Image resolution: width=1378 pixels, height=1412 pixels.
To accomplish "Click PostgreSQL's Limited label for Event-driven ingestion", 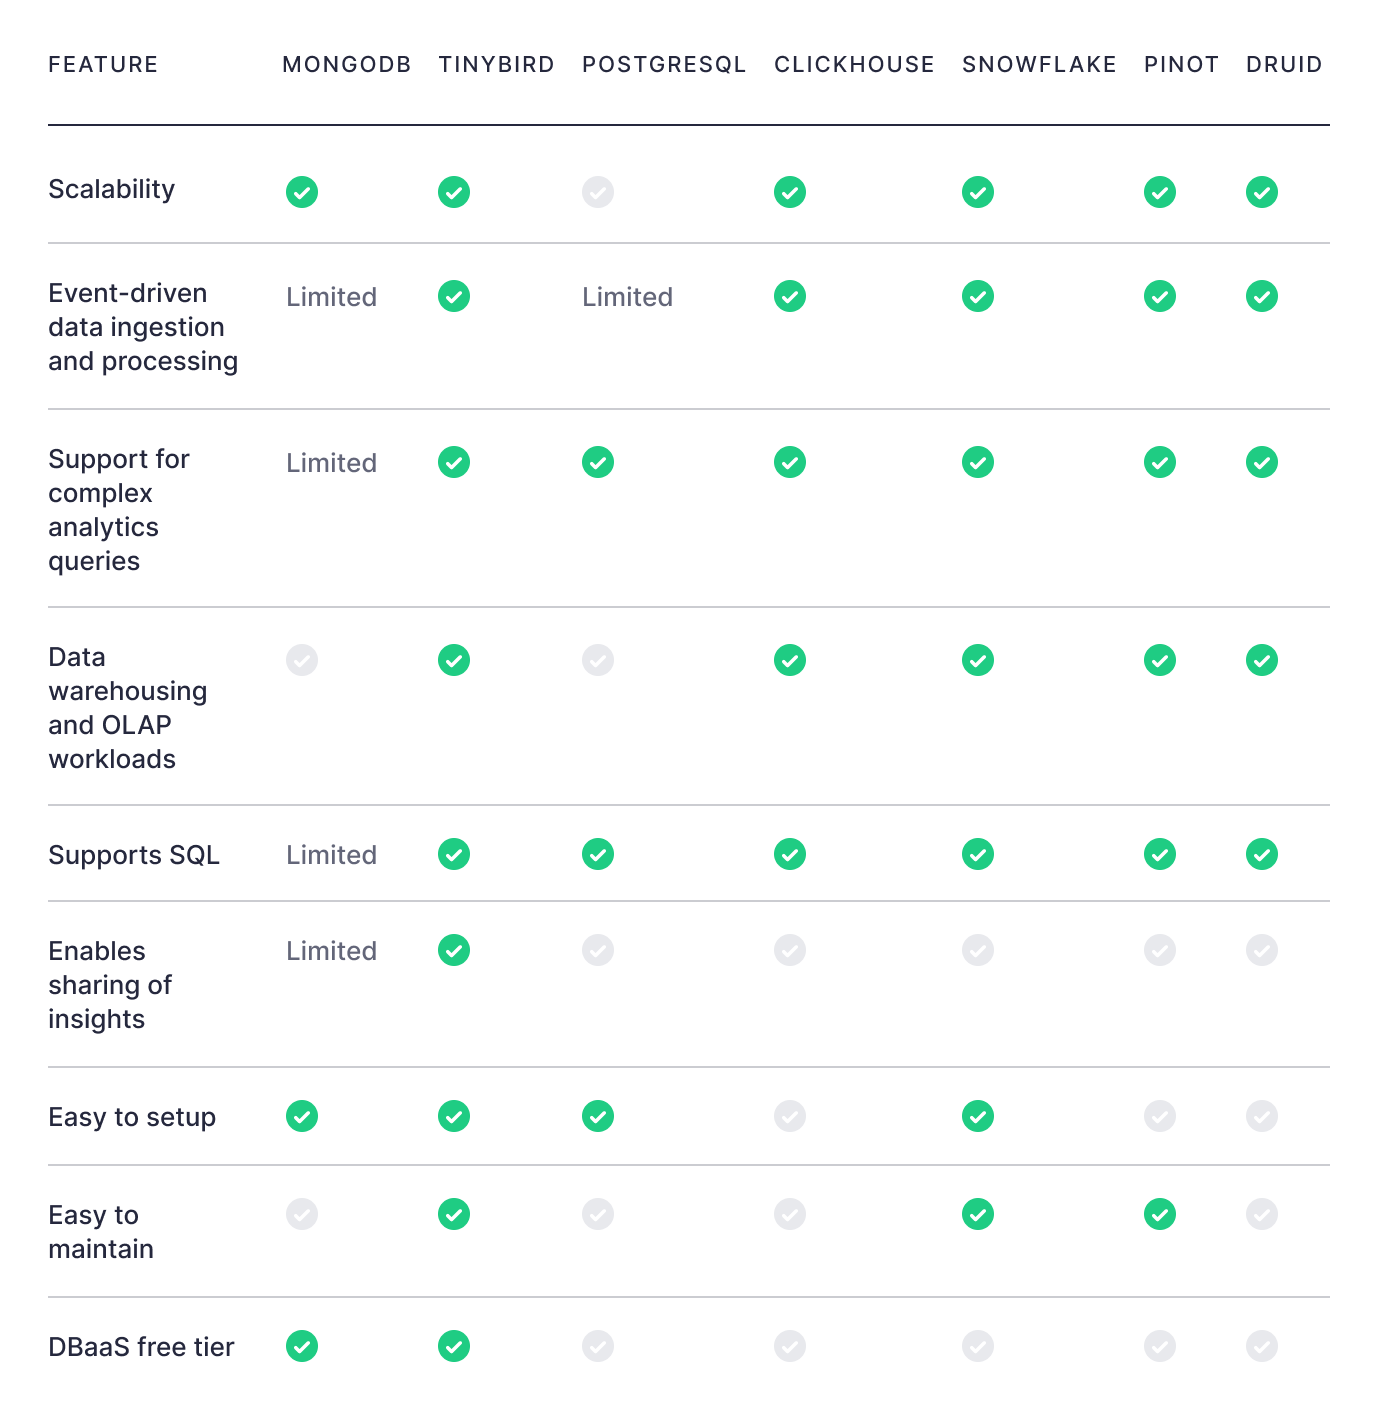I will pos(627,297).
